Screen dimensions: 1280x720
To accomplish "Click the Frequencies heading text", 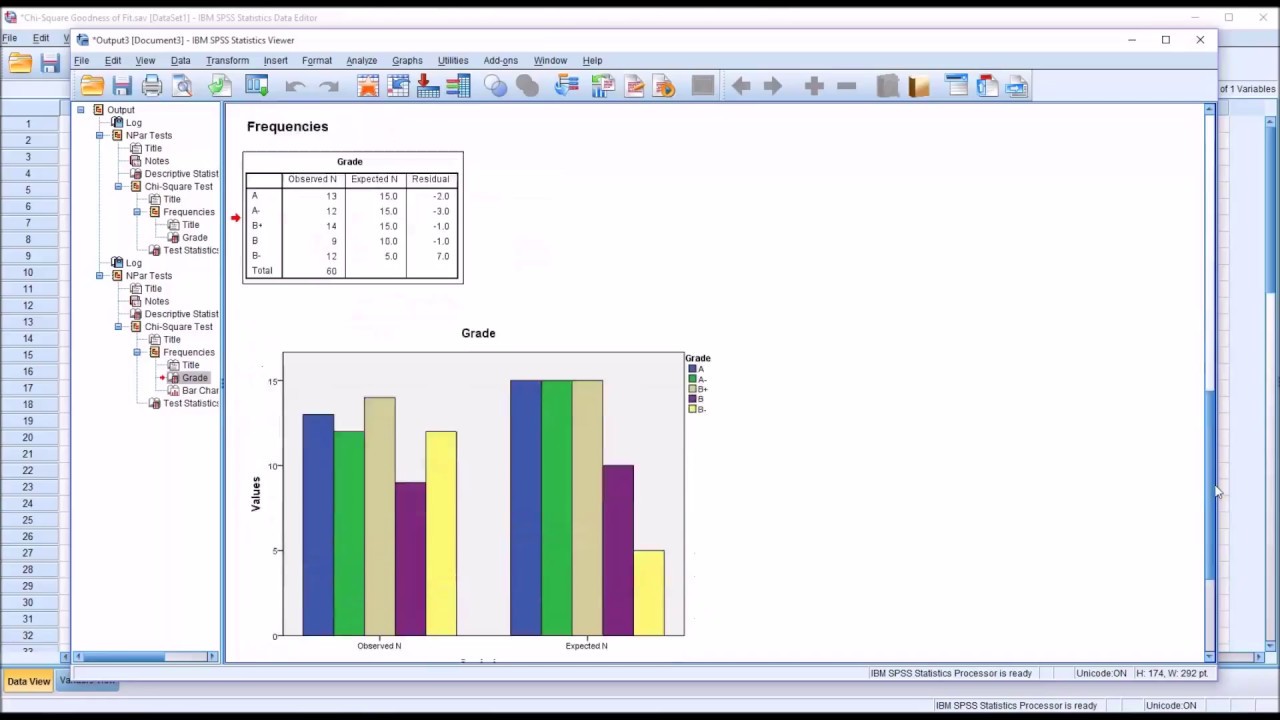I will (287, 126).
